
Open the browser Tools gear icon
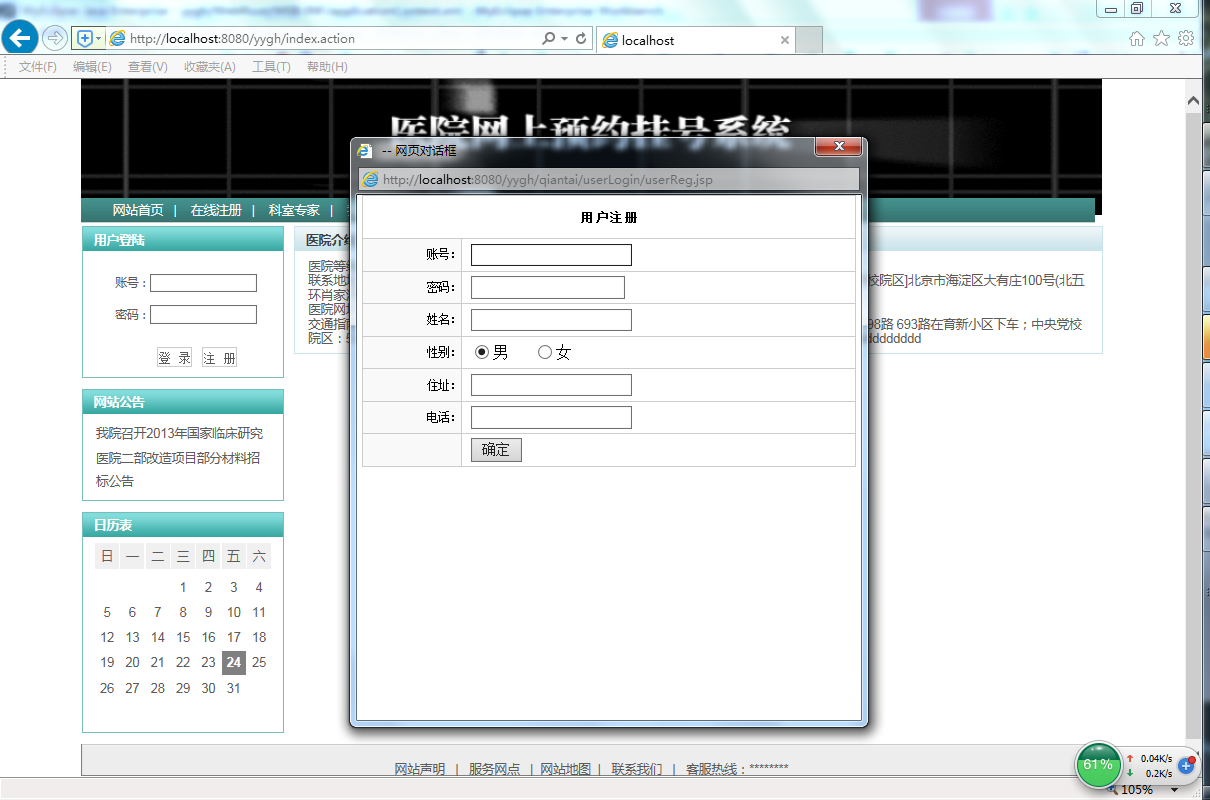1186,38
